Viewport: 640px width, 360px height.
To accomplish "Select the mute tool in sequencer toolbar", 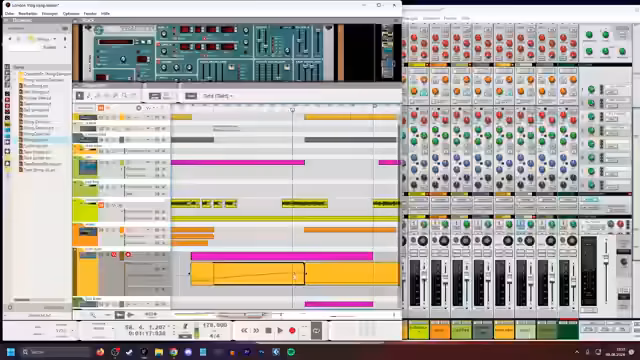I will pos(116,96).
